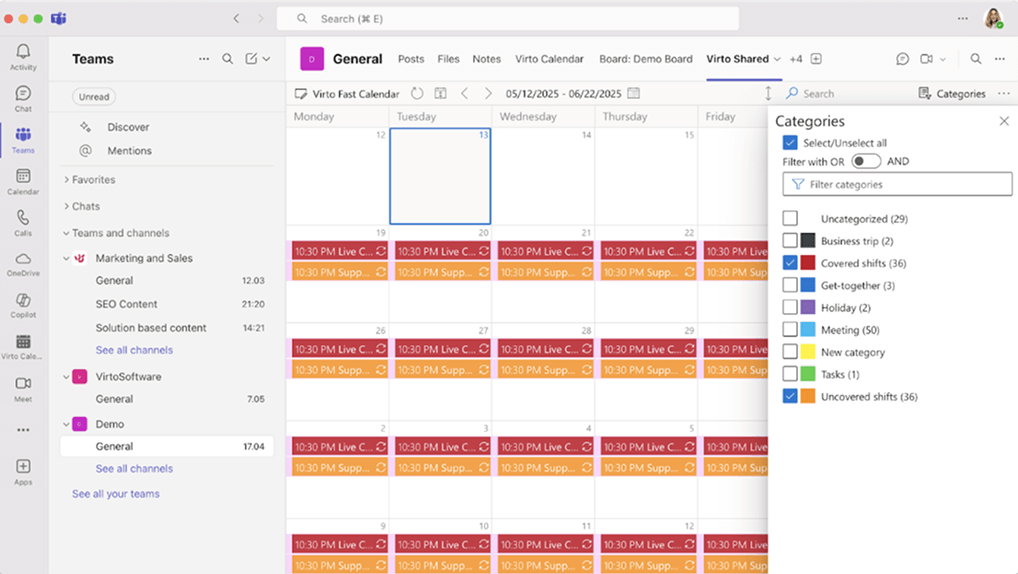Click the search icon in channel header
The width and height of the screenshot is (1018, 574).
[x=976, y=59]
